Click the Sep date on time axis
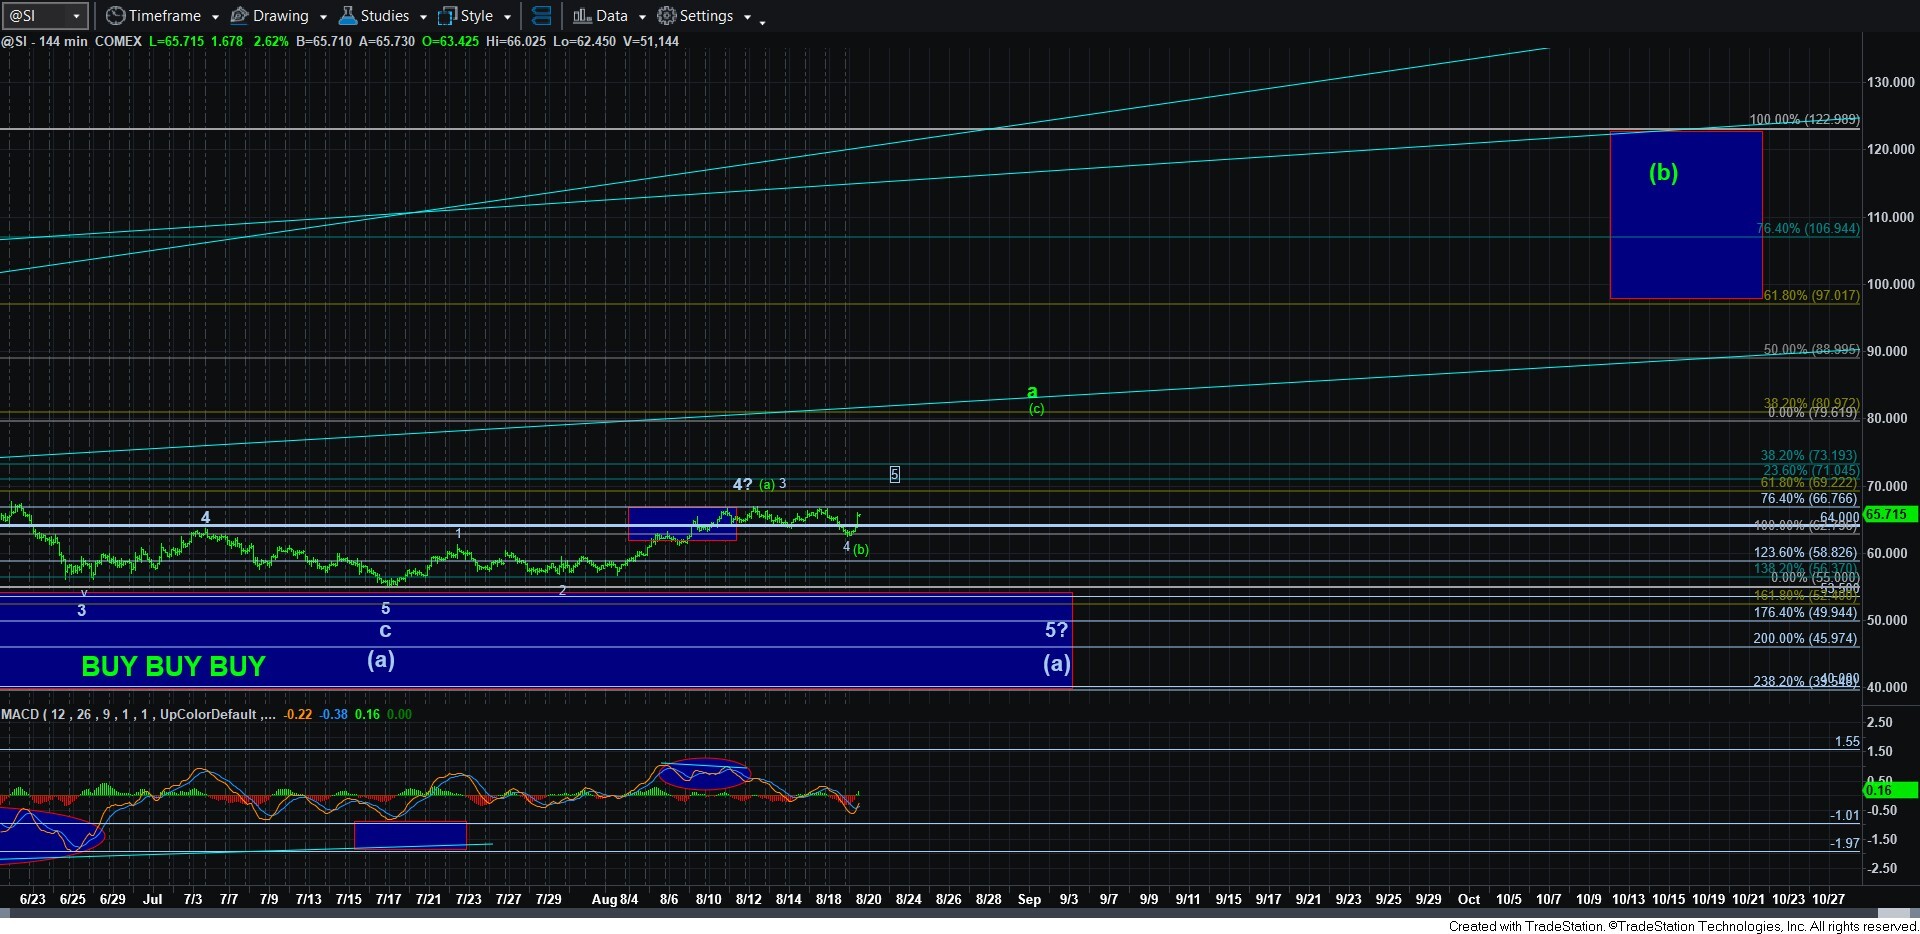Screen dimensions: 1920x934 click(1029, 900)
